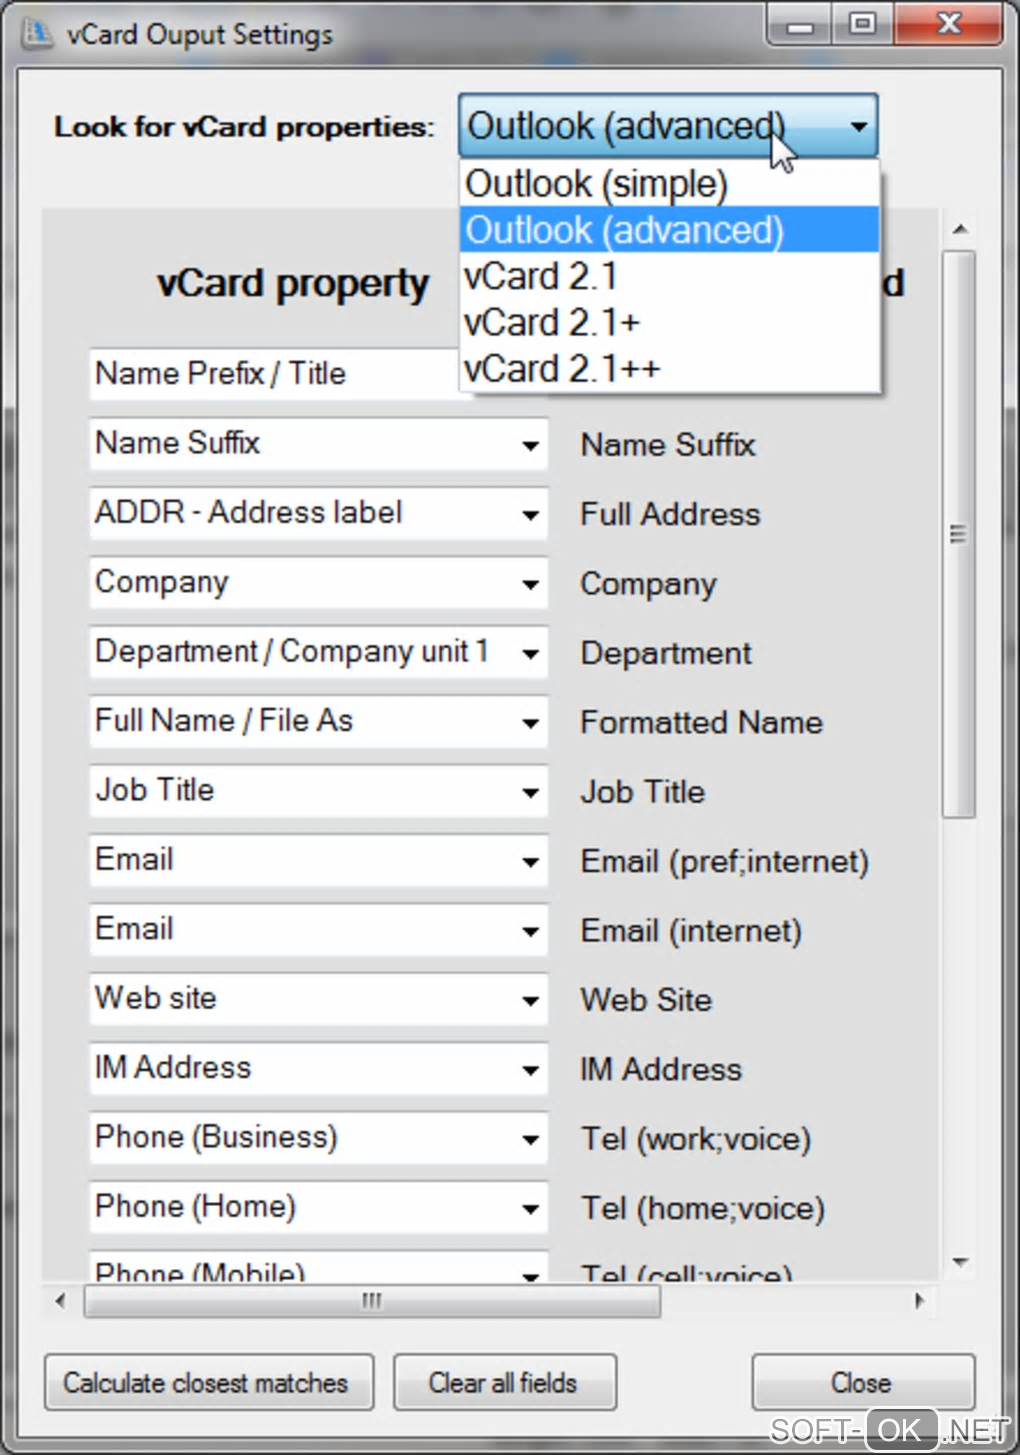
Task: Click 'Calculate closest matches' button
Action: tap(209, 1383)
